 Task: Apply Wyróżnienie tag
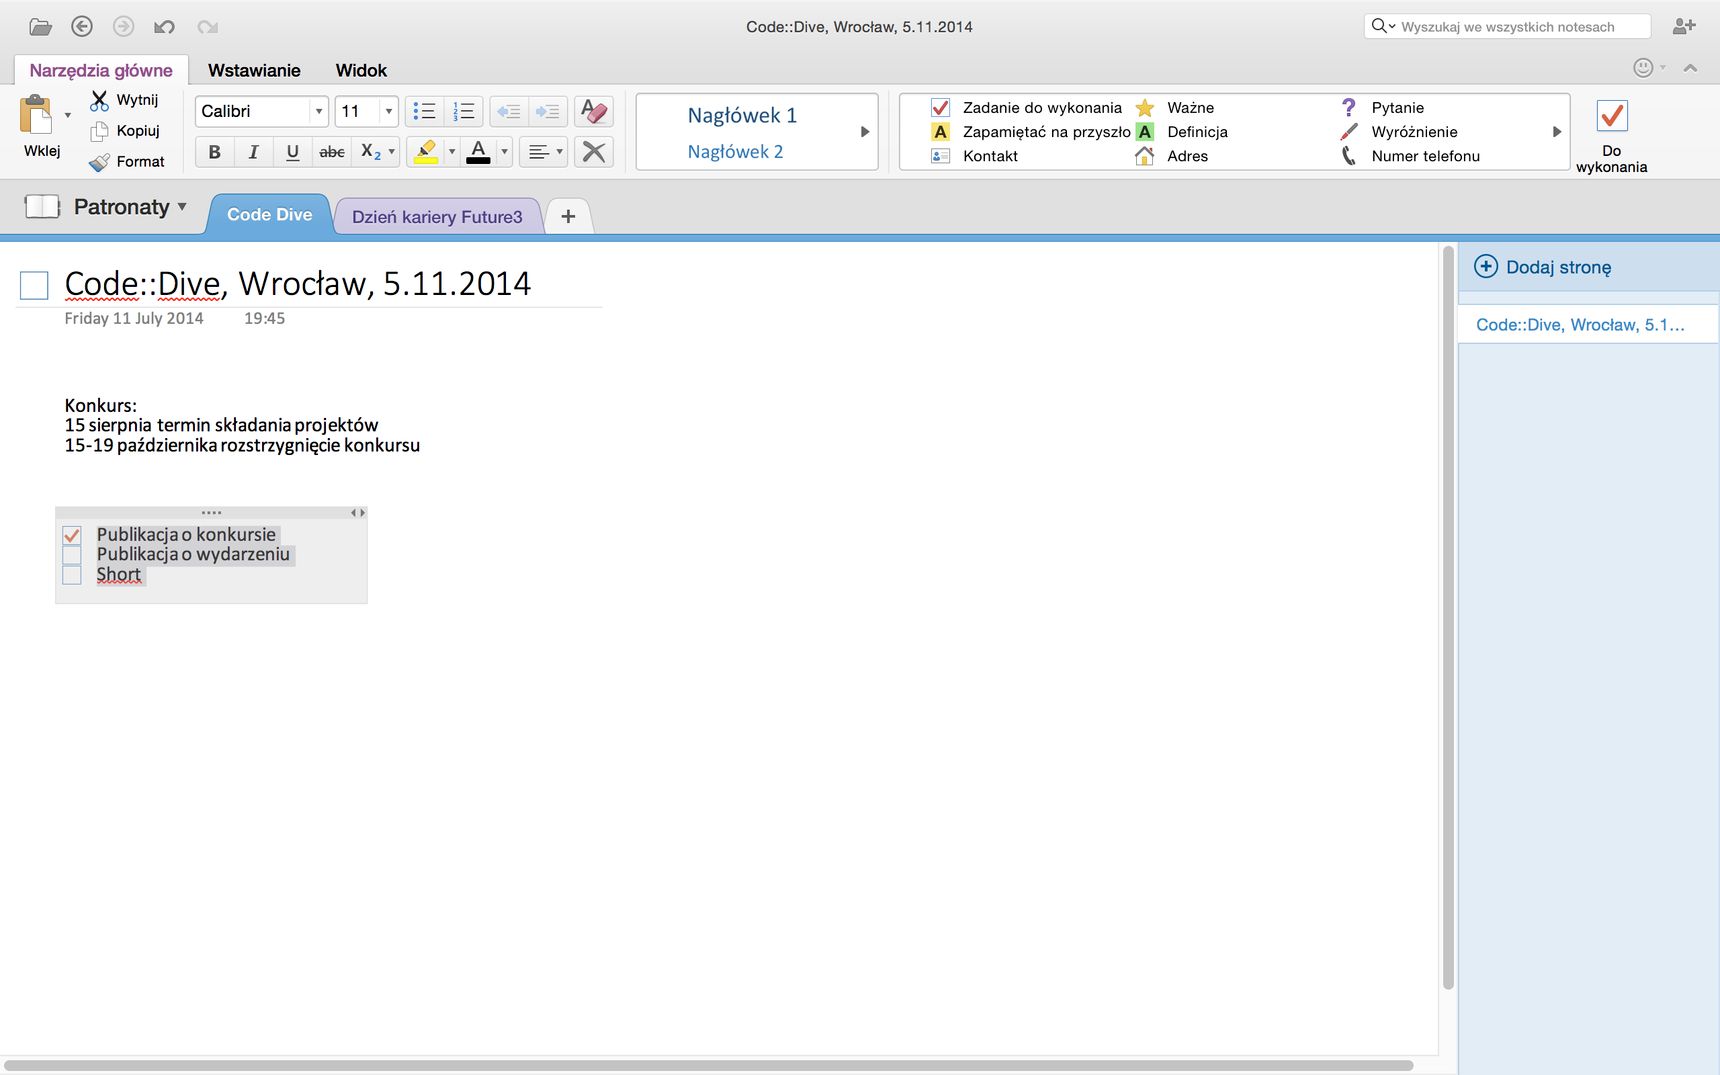[x=1398, y=132]
